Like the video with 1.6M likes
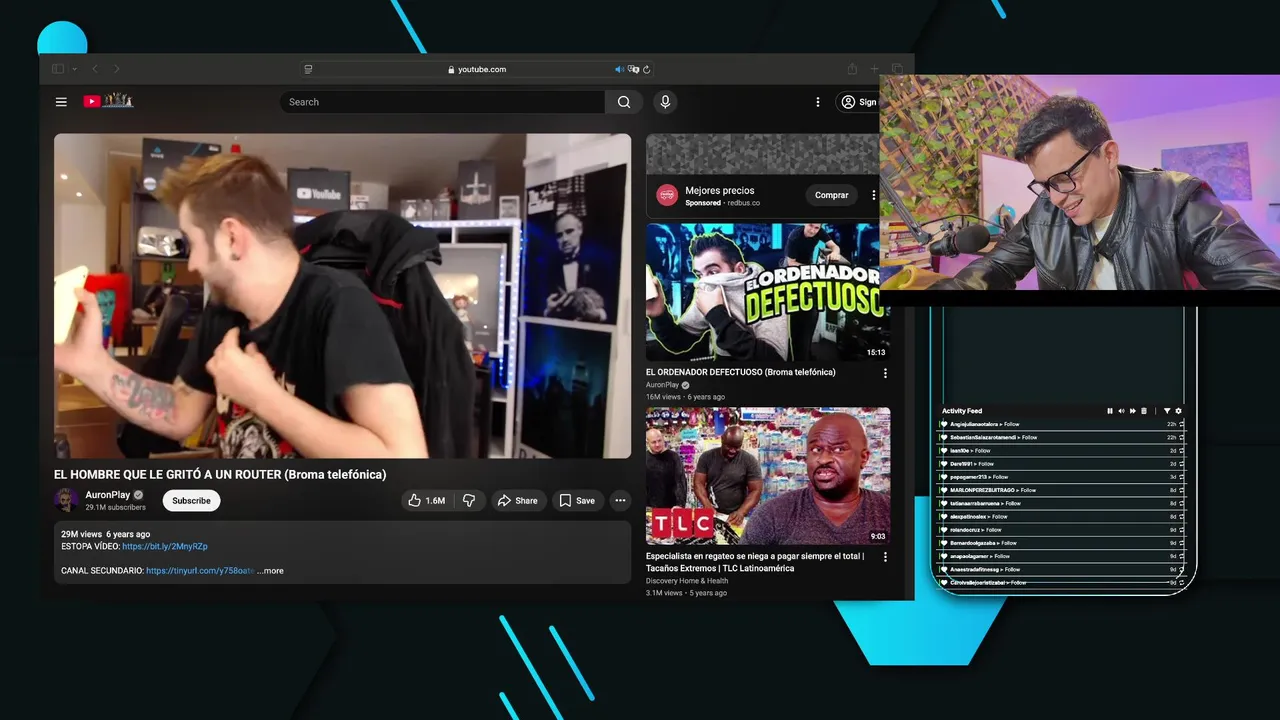Viewport: 1280px width, 720px height. tap(426, 500)
